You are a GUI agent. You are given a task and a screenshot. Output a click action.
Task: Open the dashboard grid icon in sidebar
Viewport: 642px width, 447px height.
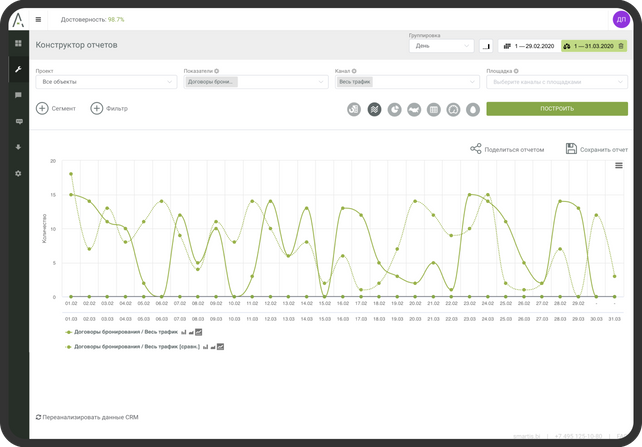18,44
